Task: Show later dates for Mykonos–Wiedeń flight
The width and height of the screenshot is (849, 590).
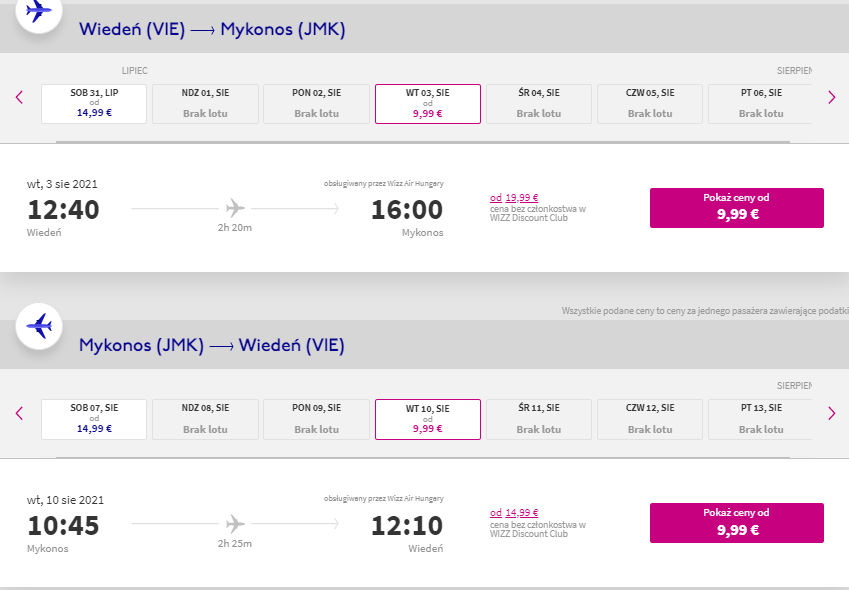Action: point(832,414)
